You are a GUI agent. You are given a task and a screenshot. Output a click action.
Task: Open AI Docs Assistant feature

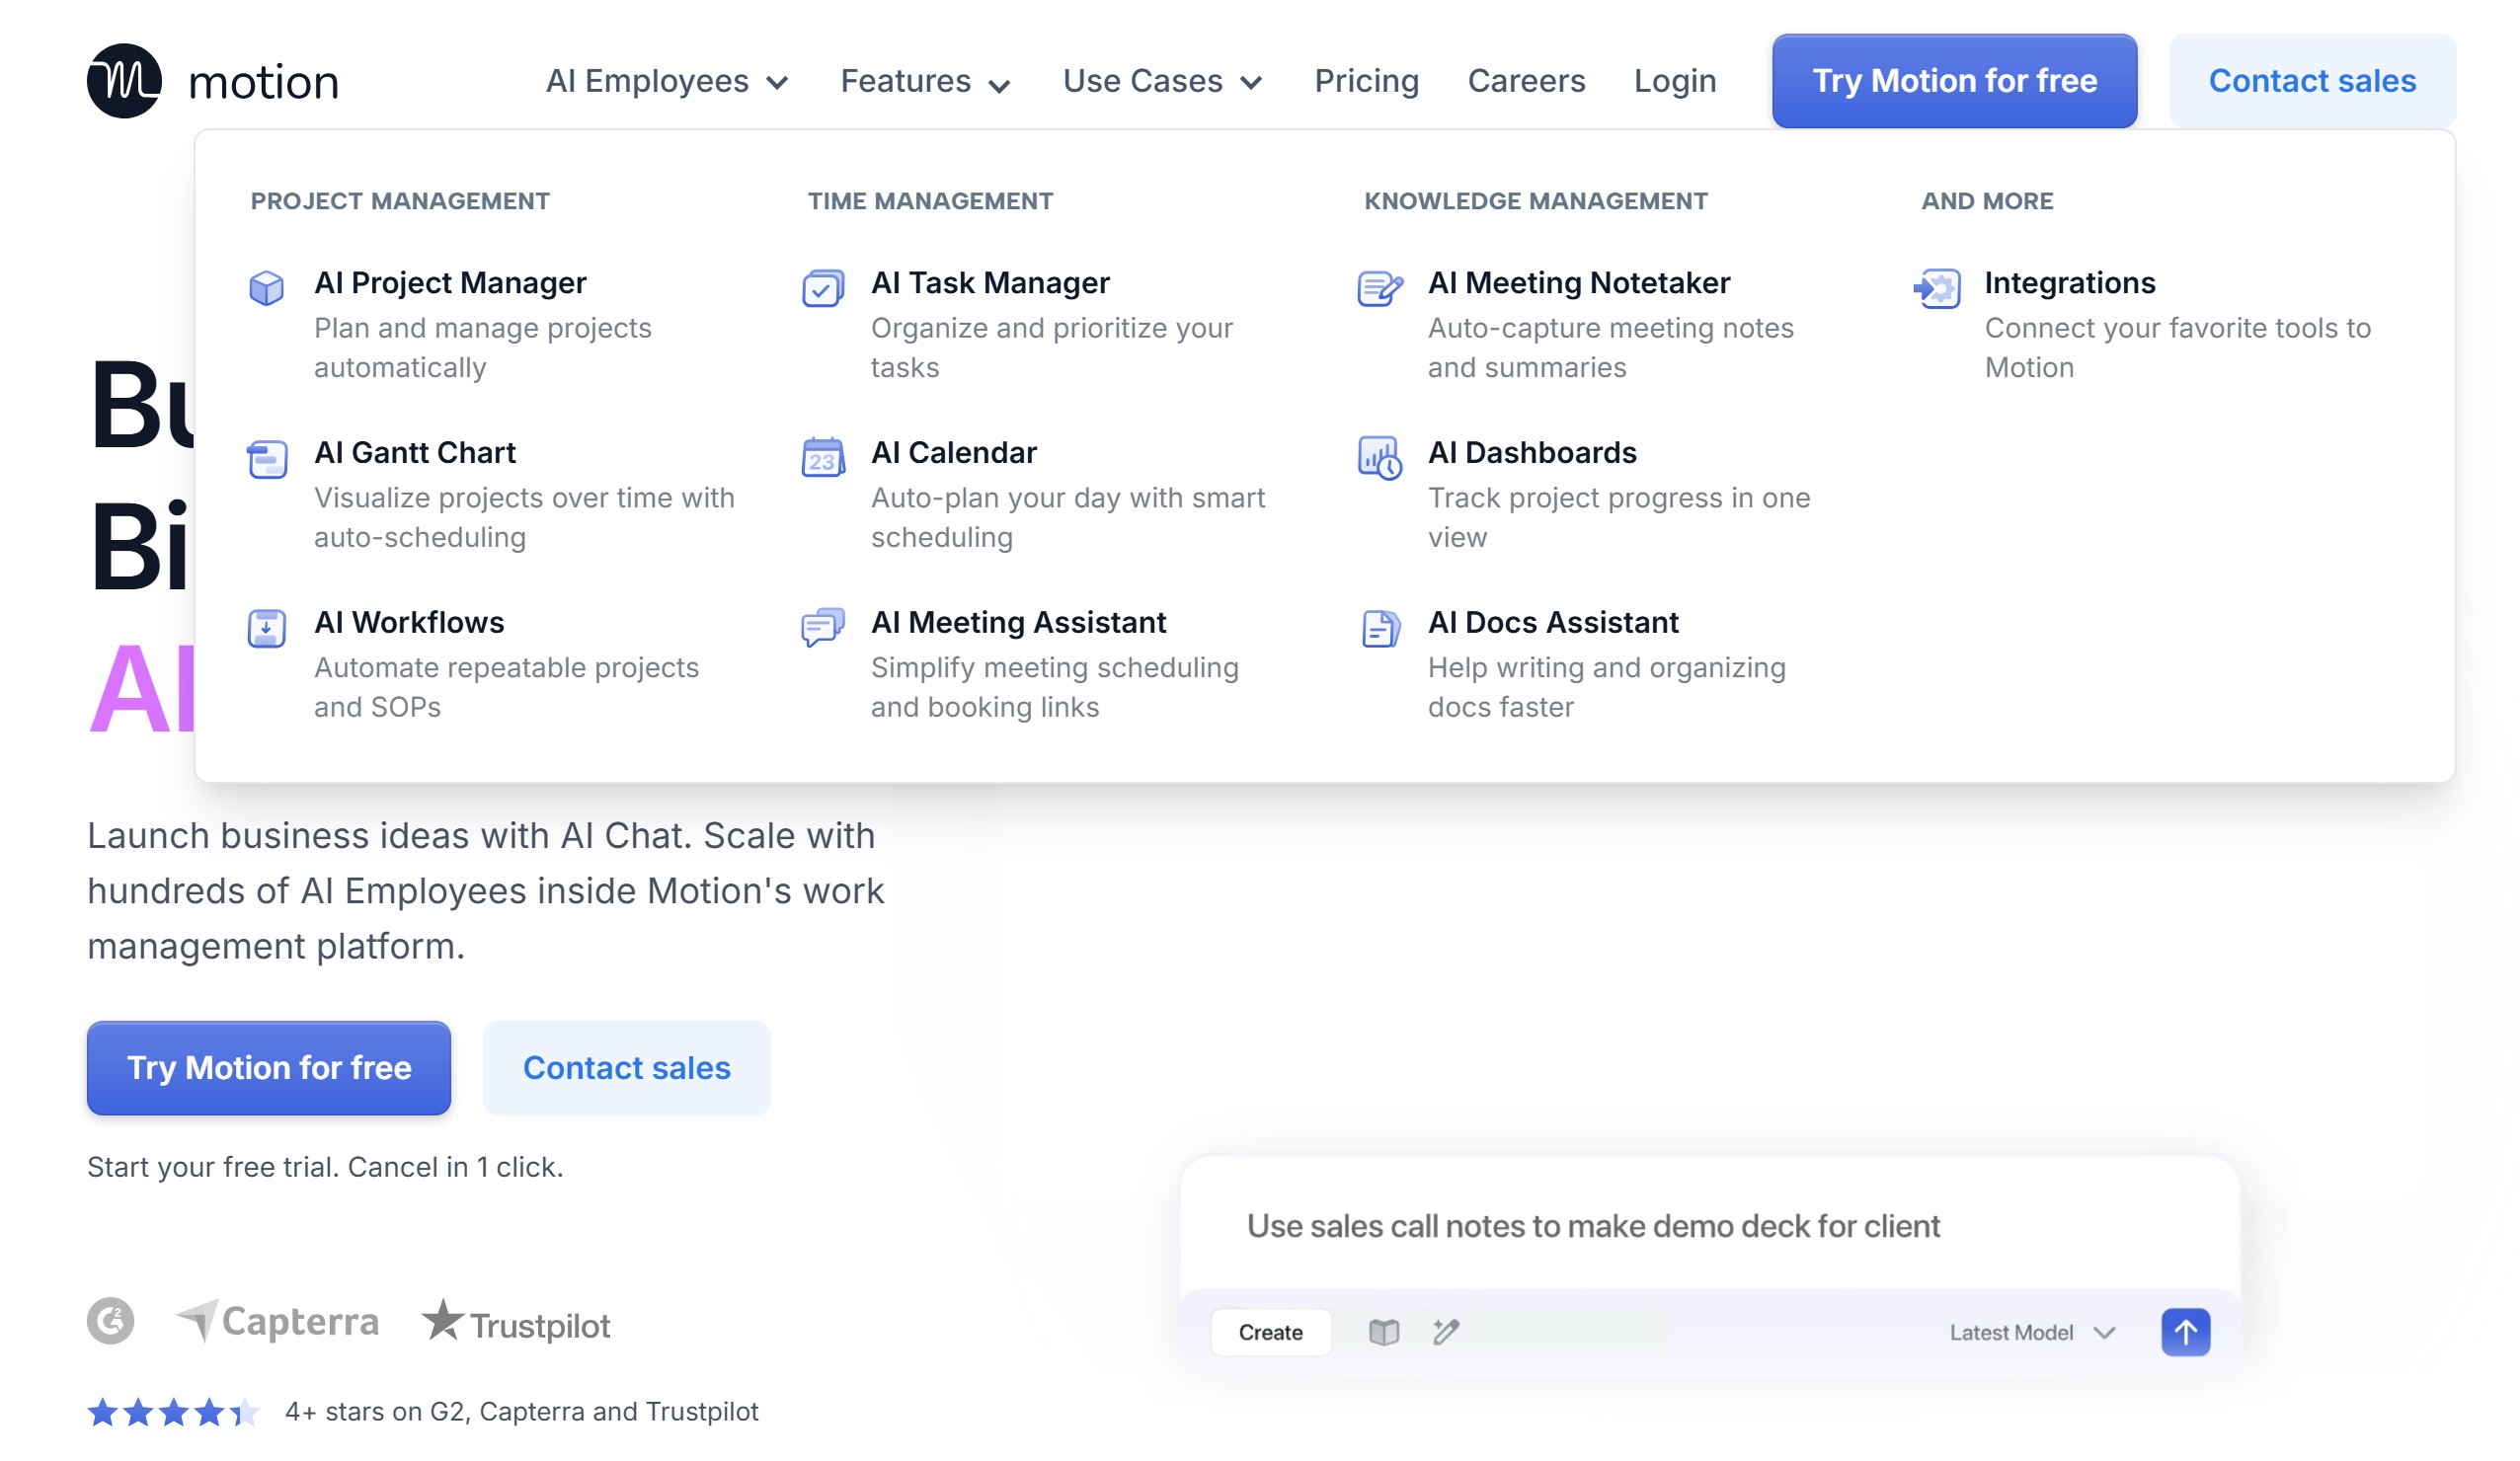pyautogui.click(x=1607, y=664)
